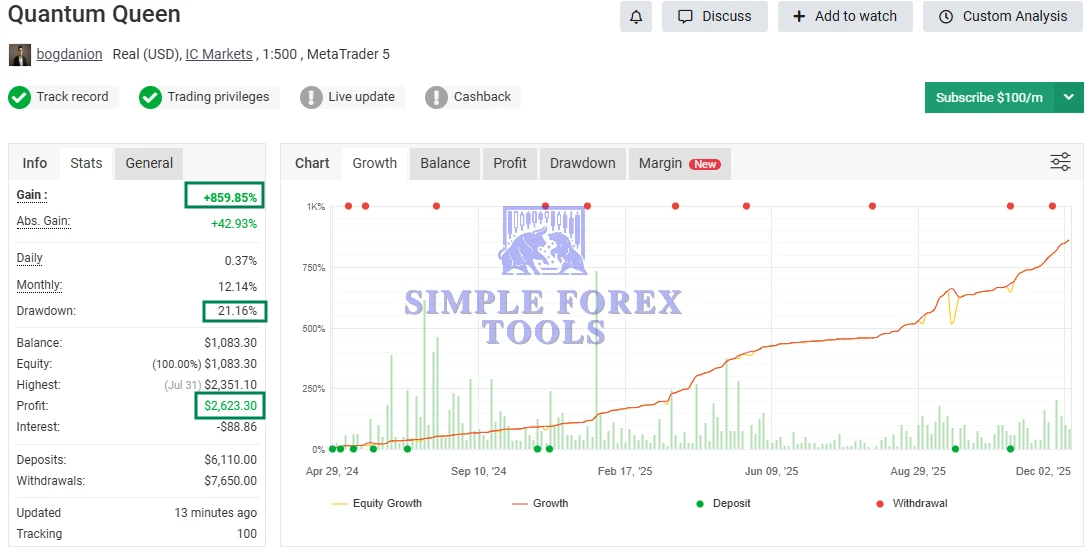Click the Add to watch button
The width and height of the screenshot is (1087, 557).
coord(845,16)
